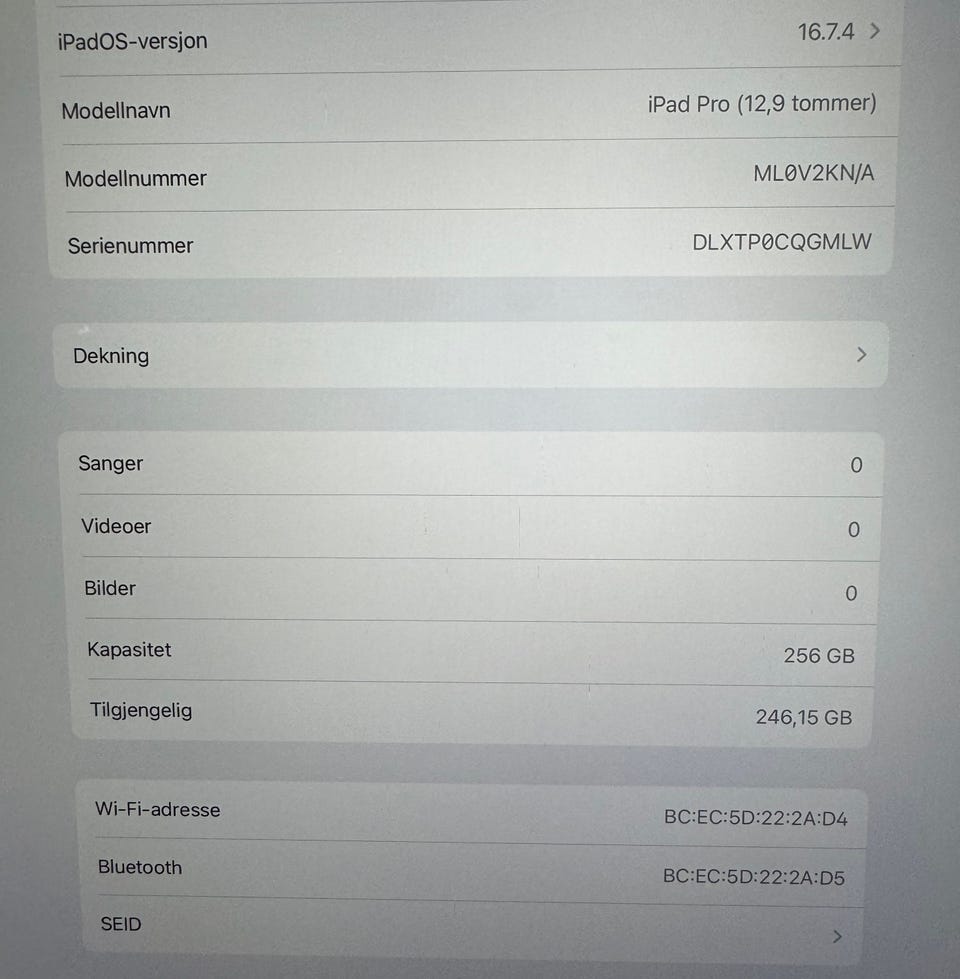Tap the Bilder row label
Viewport: 960px width, 979px height.
click(110, 588)
